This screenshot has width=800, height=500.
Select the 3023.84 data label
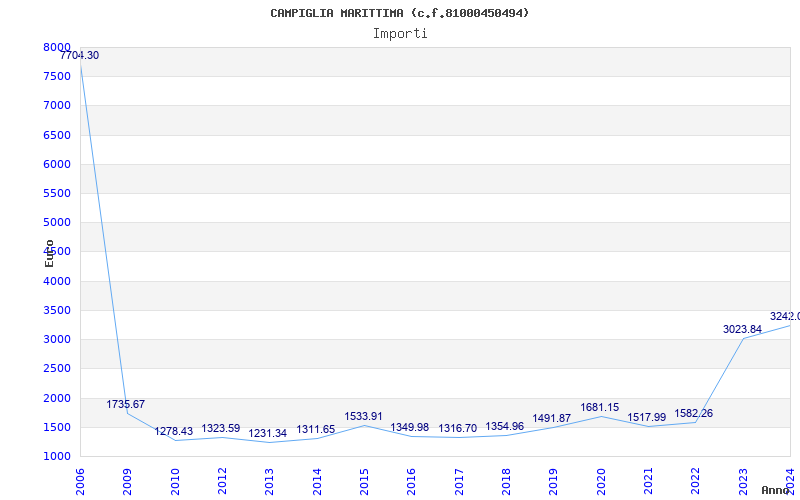click(x=742, y=330)
